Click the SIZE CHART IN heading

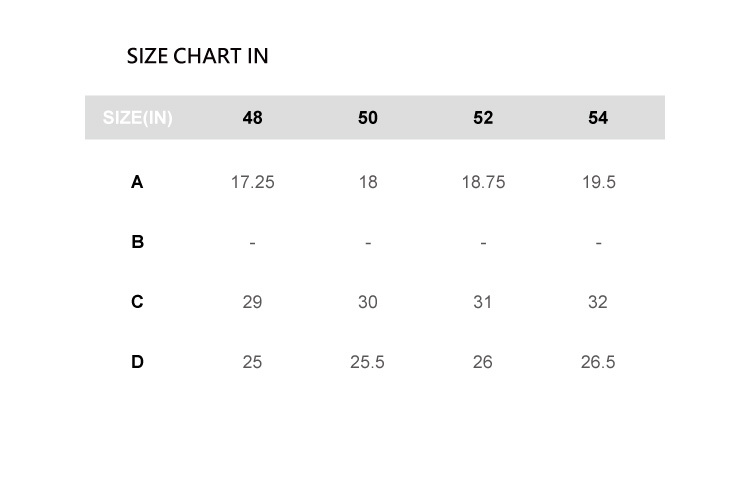click(197, 56)
